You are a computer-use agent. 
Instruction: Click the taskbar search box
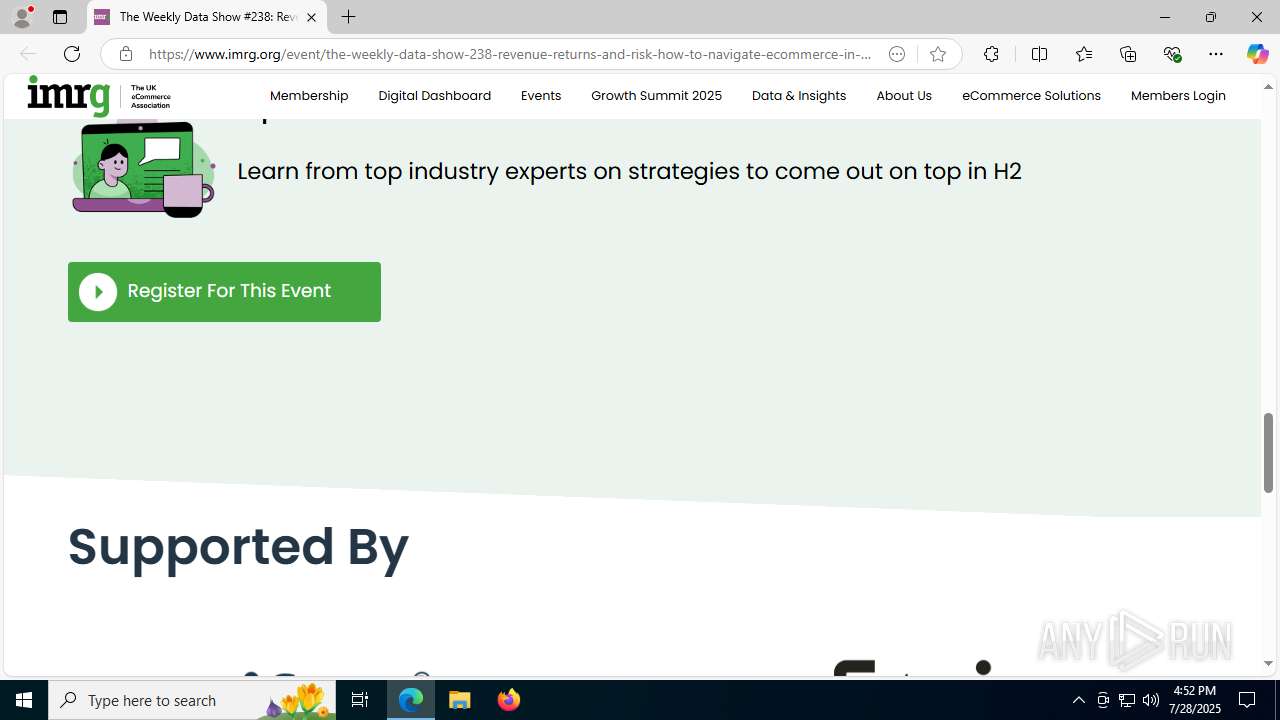(192, 700)
